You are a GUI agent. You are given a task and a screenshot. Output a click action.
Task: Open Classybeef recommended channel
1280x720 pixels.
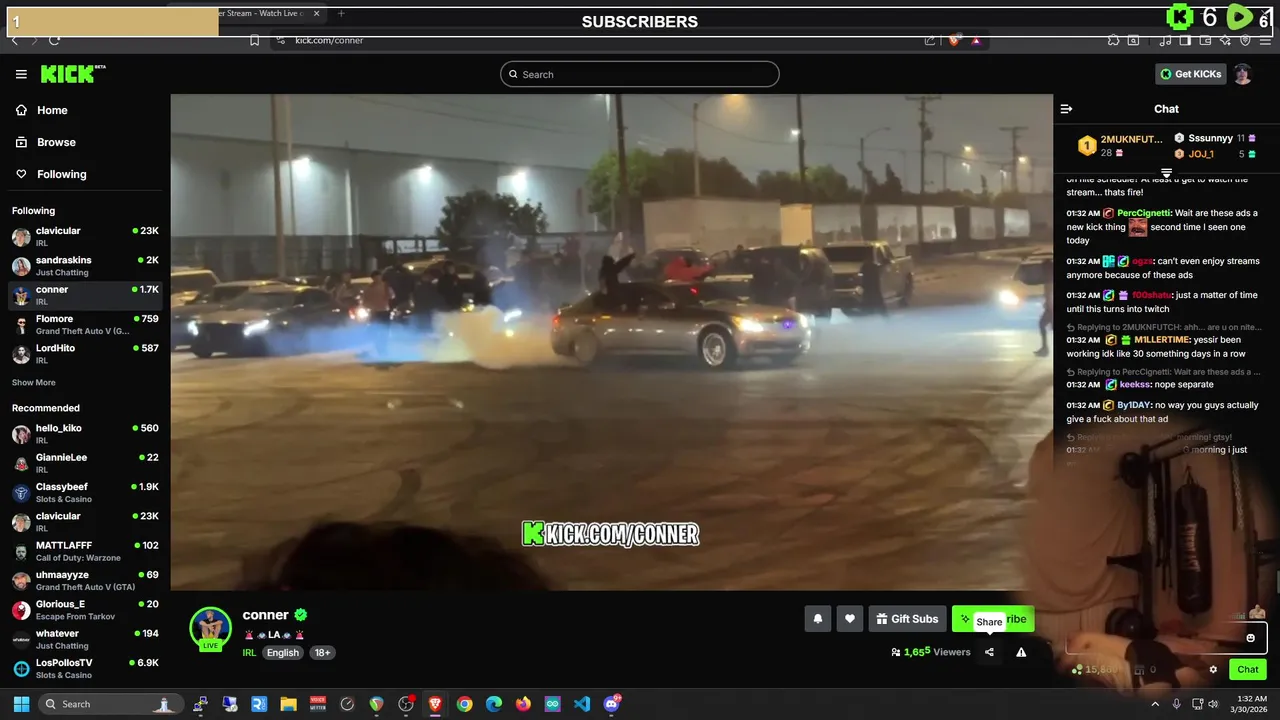point(85,492)
